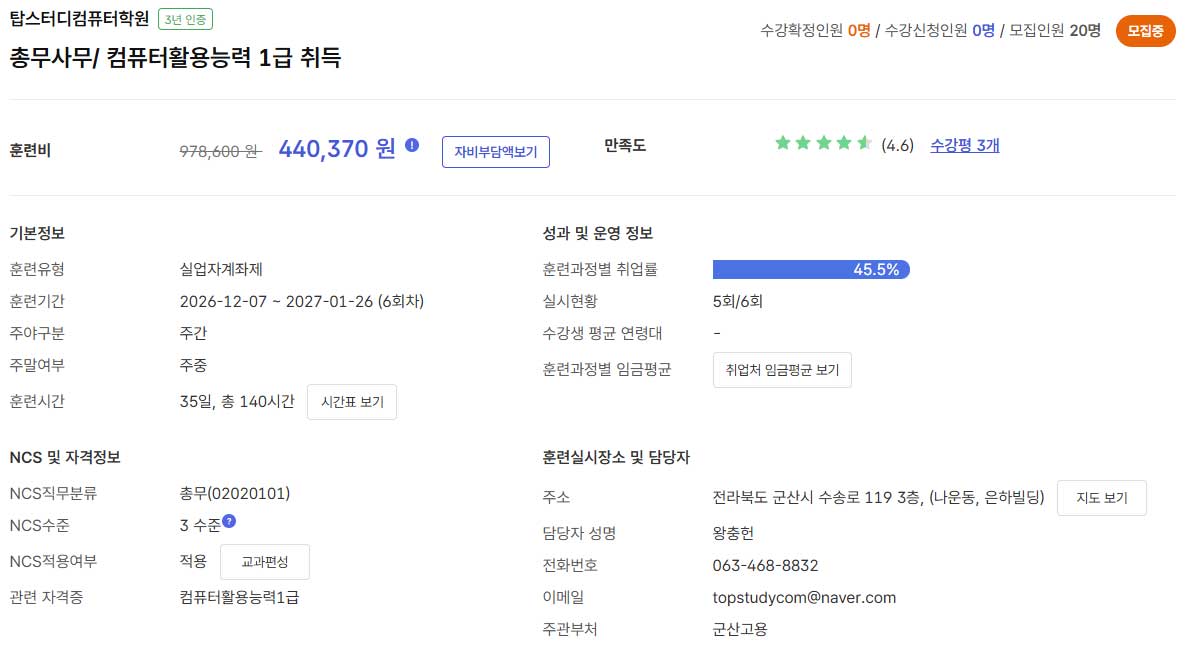Click the star rating icons

tap(823, 143)
